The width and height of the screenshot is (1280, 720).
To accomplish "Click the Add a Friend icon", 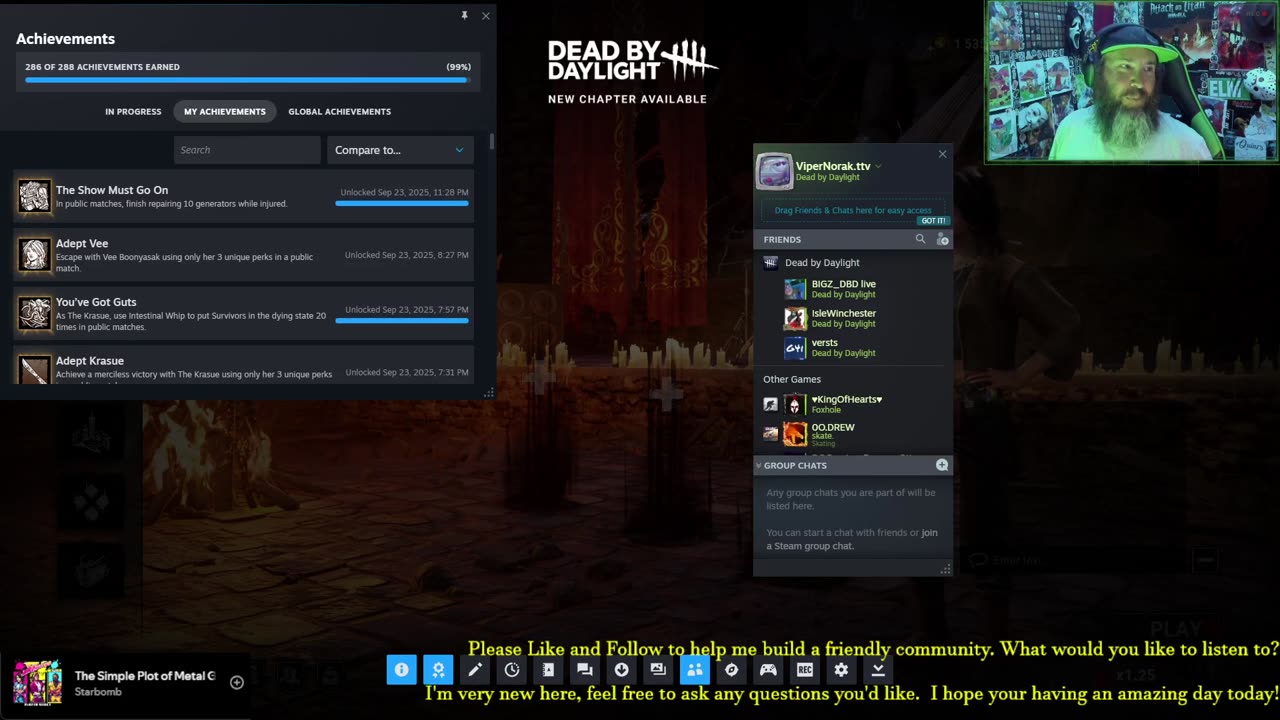I will 942,239.
